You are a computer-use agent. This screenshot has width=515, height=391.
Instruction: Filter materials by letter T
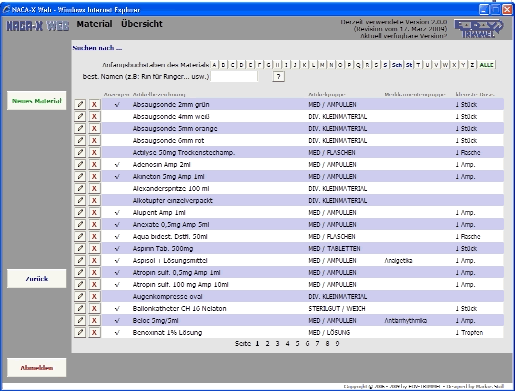pyautogui.click(x=418, y=65)
